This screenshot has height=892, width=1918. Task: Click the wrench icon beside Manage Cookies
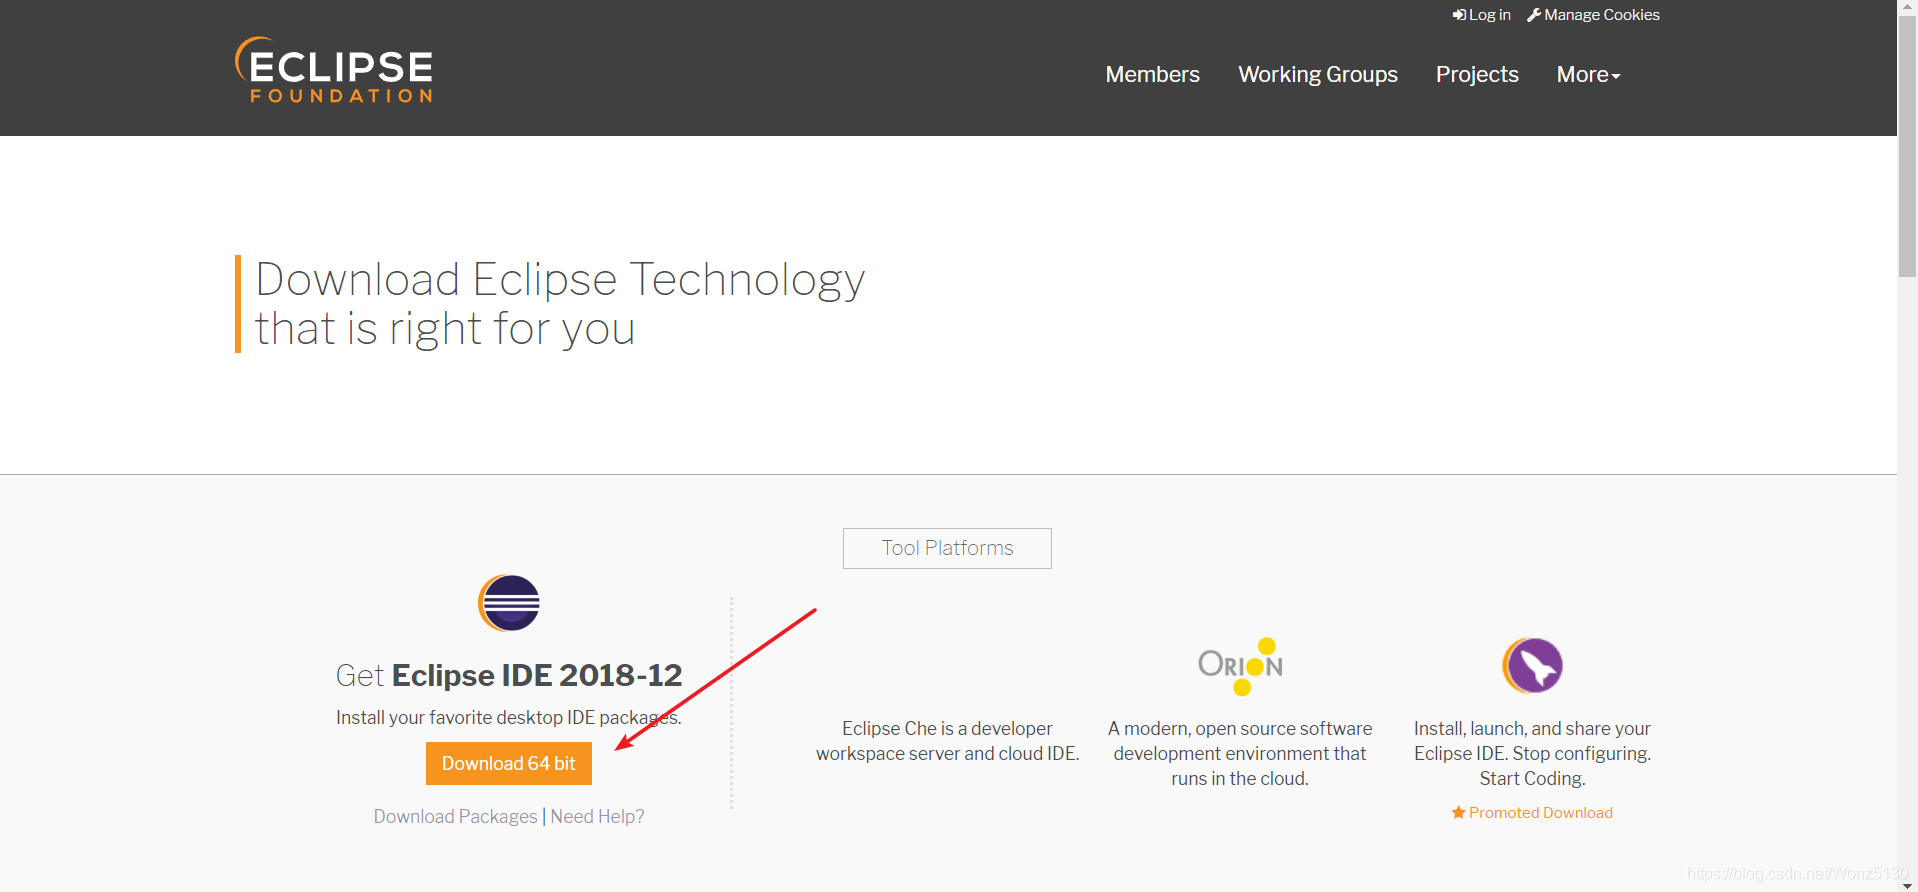(x=1534, y=15)
